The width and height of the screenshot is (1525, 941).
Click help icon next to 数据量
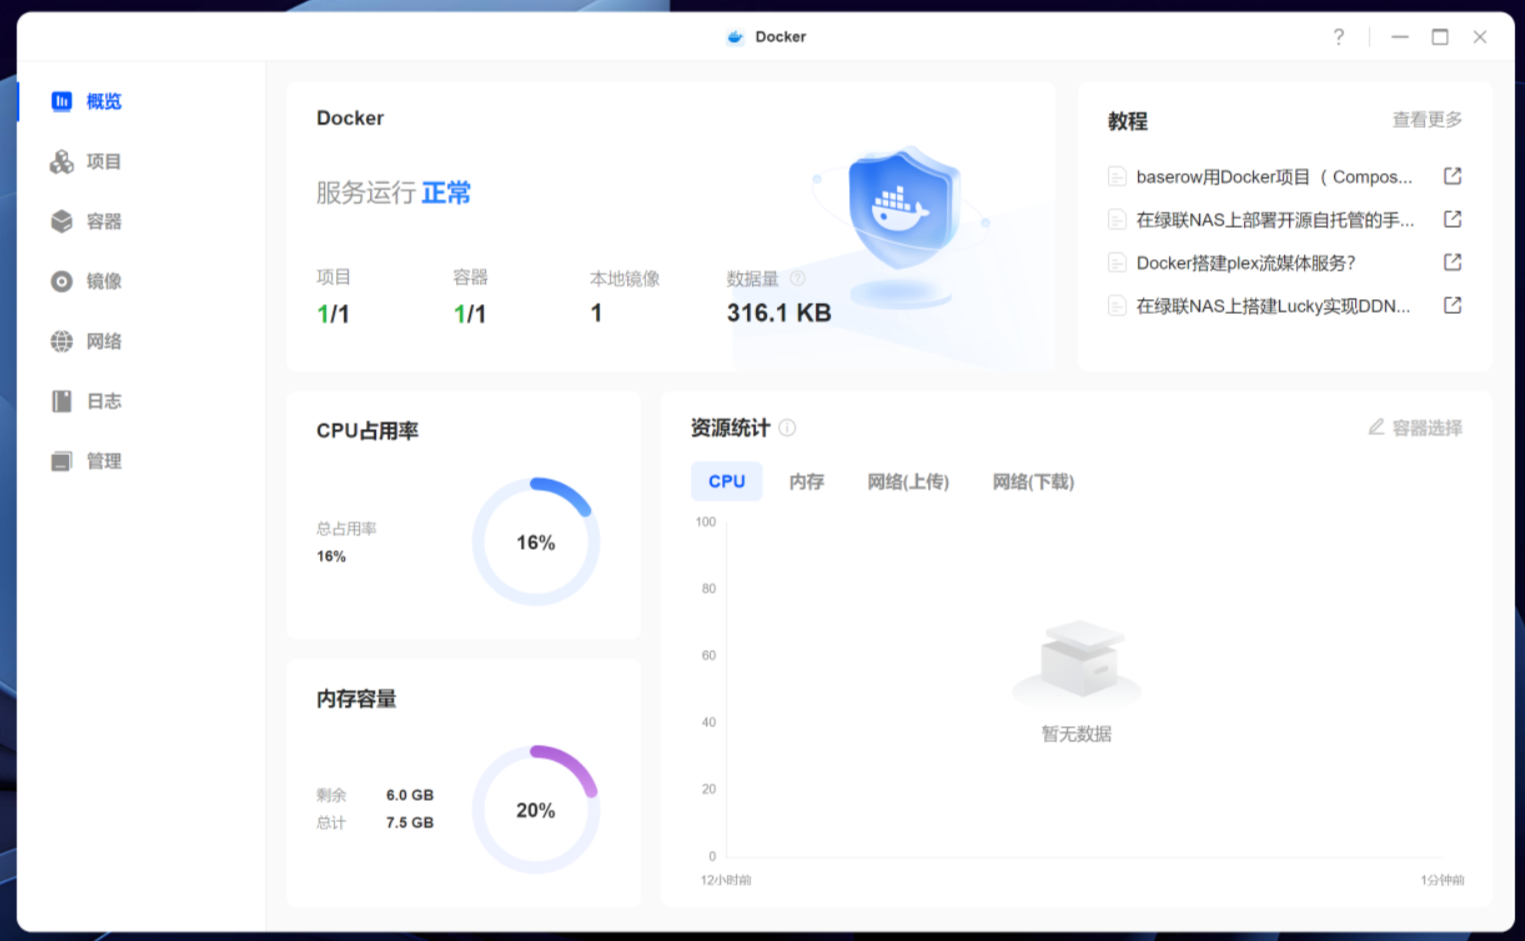click(x=798, y=279)
